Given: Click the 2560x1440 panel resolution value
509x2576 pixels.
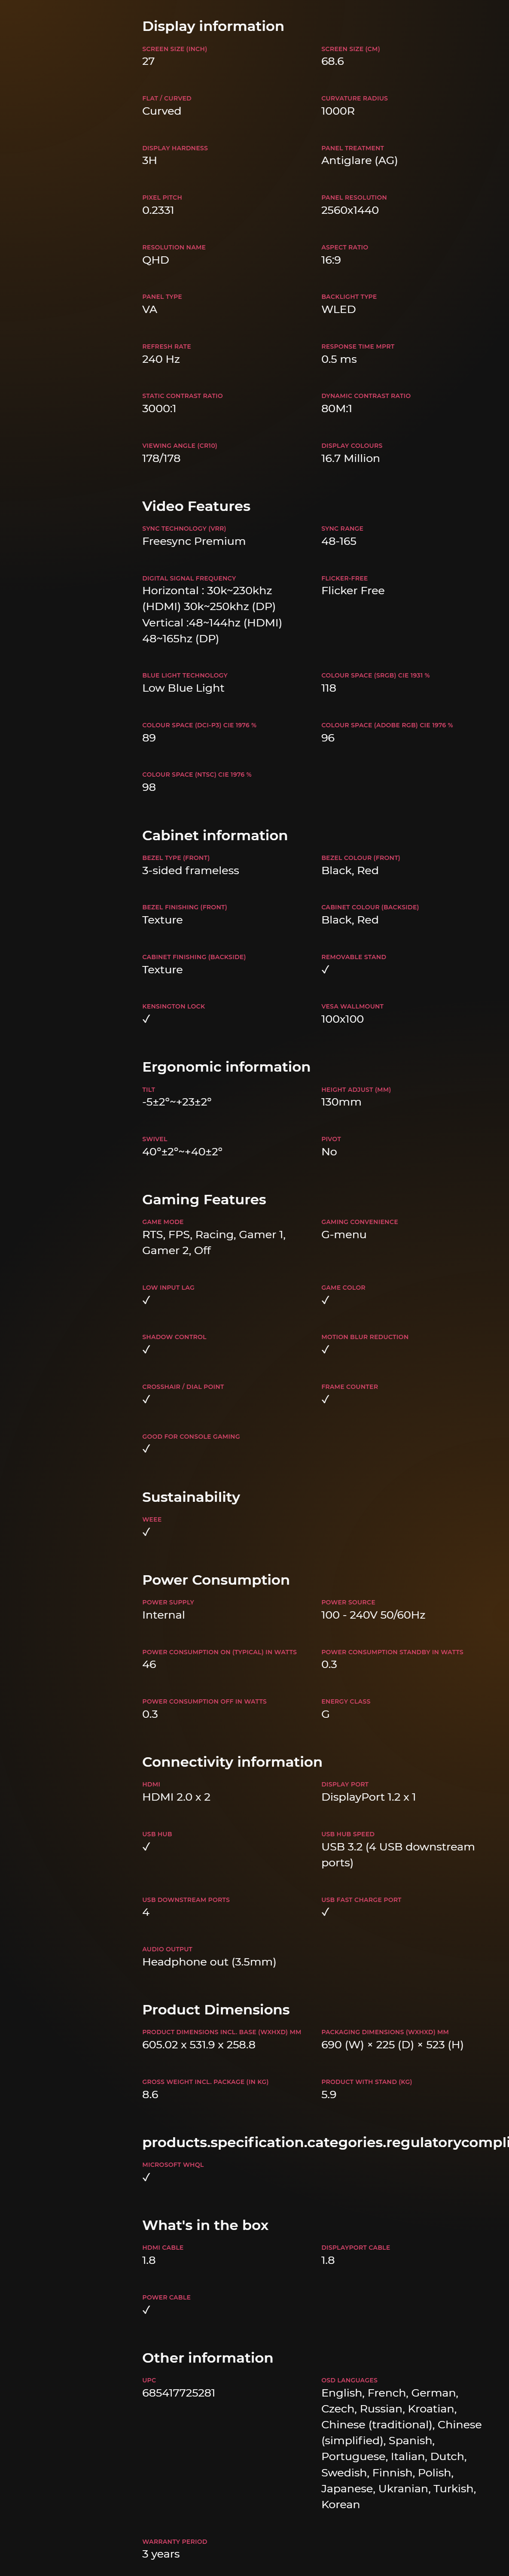Looking at the screenshot, I should pos(350,210).
